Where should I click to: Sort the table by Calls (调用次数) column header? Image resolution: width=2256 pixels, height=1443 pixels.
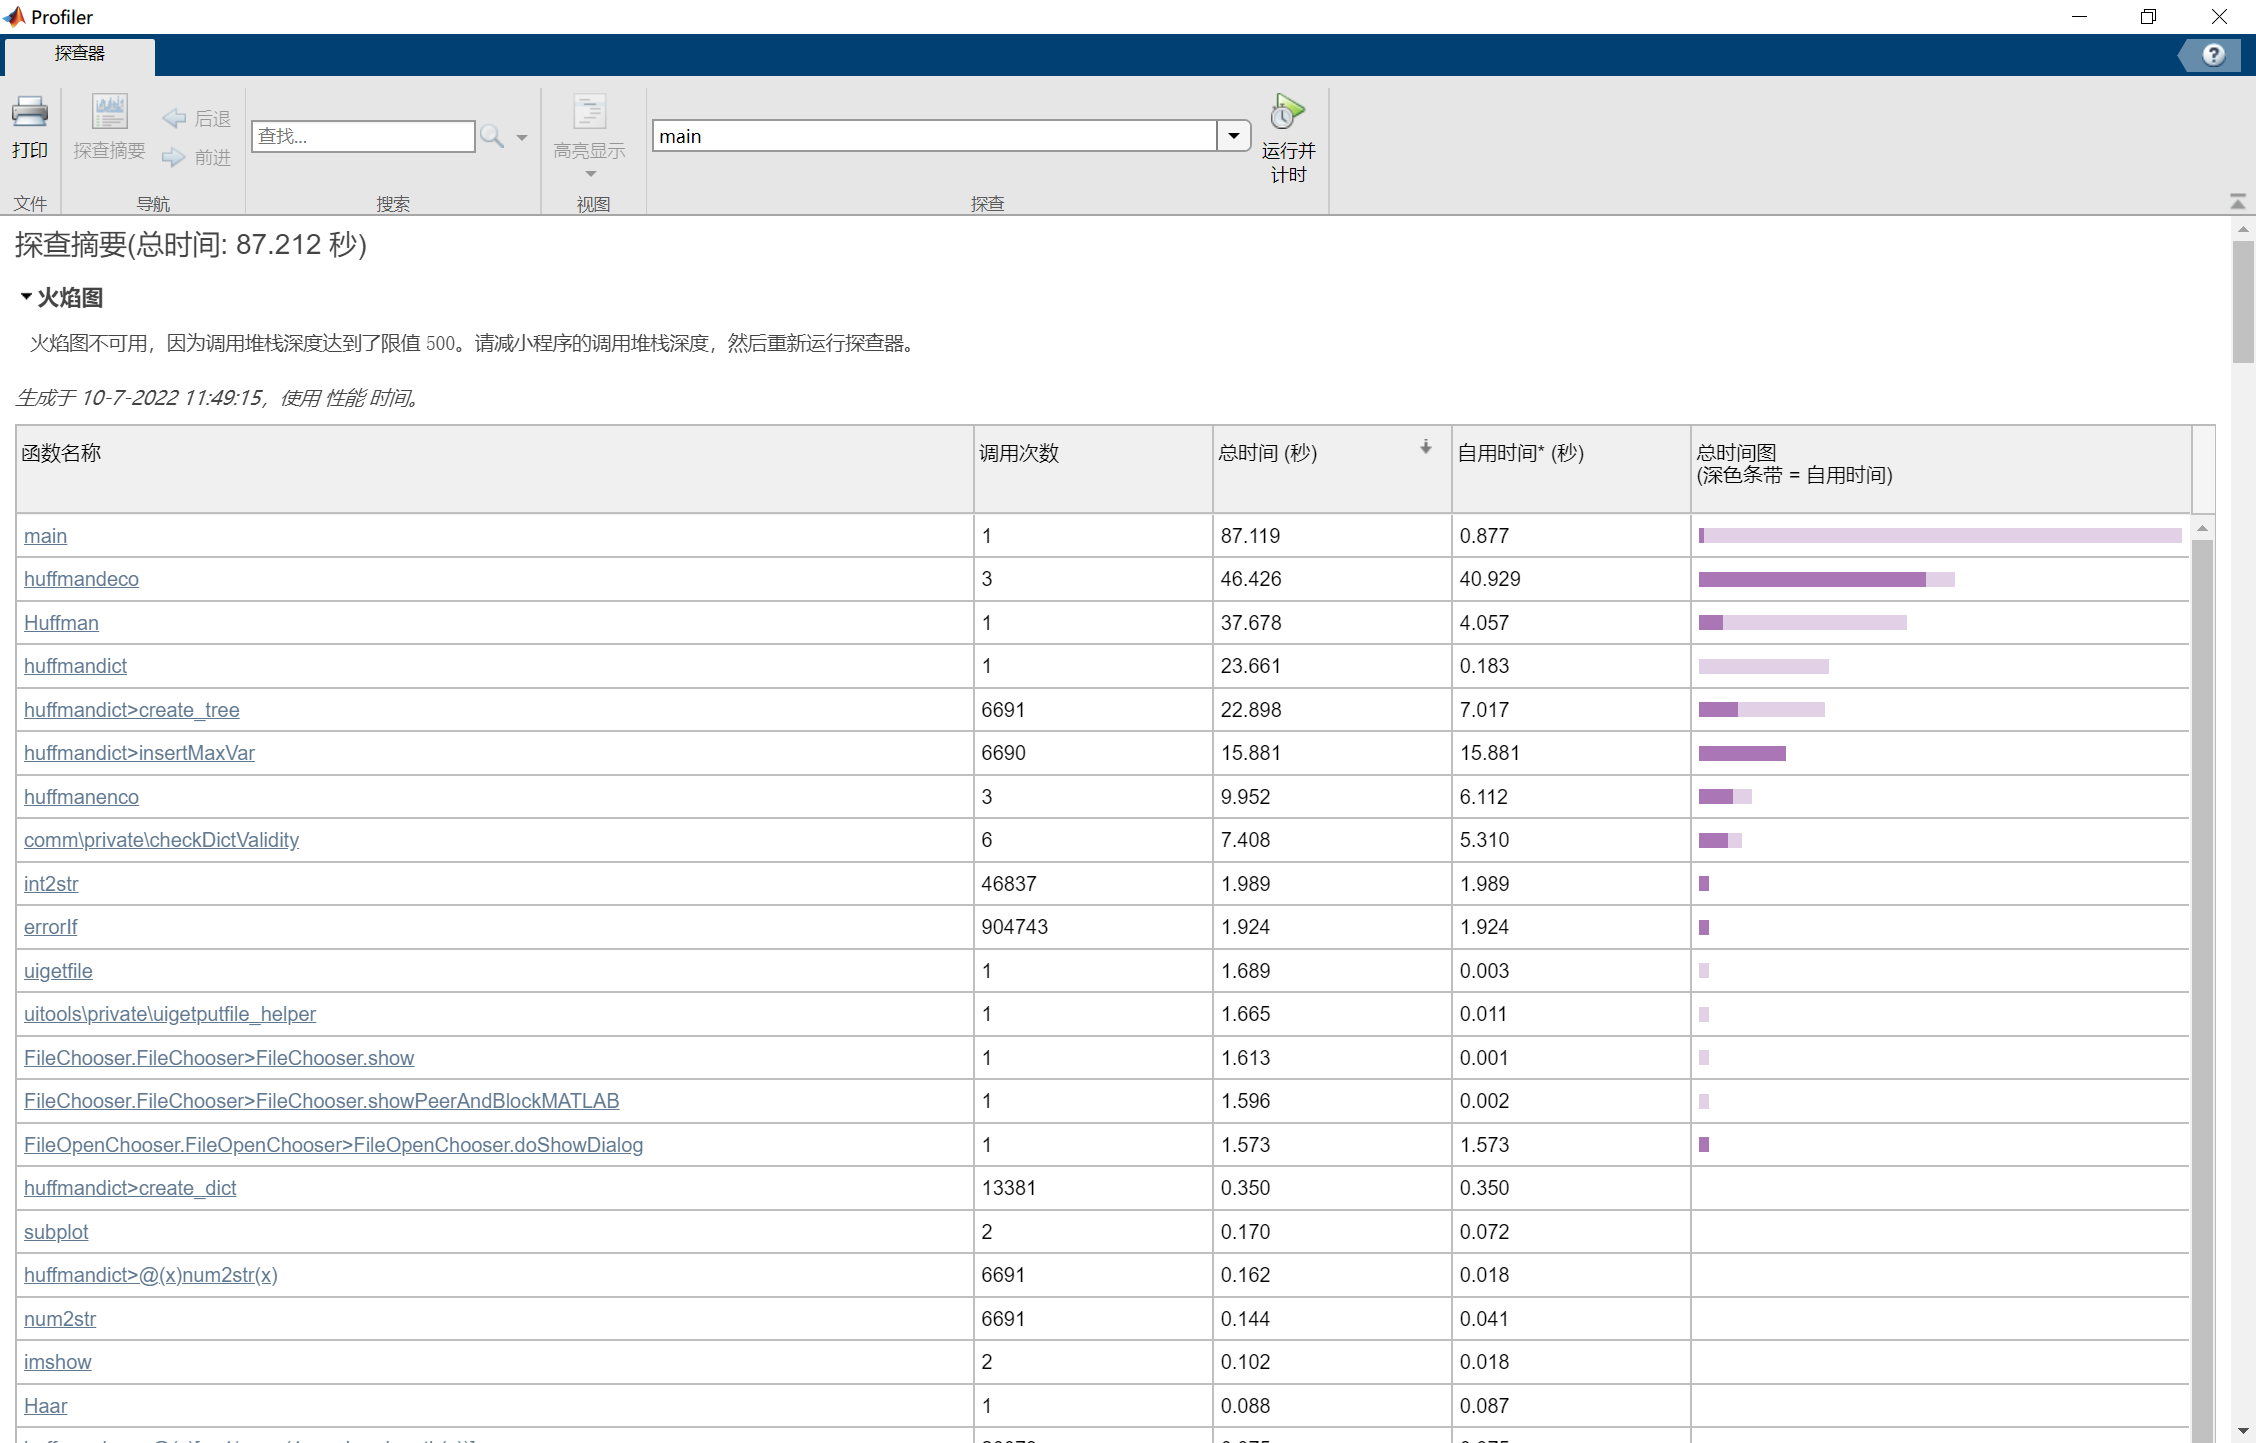[1018, 453]
